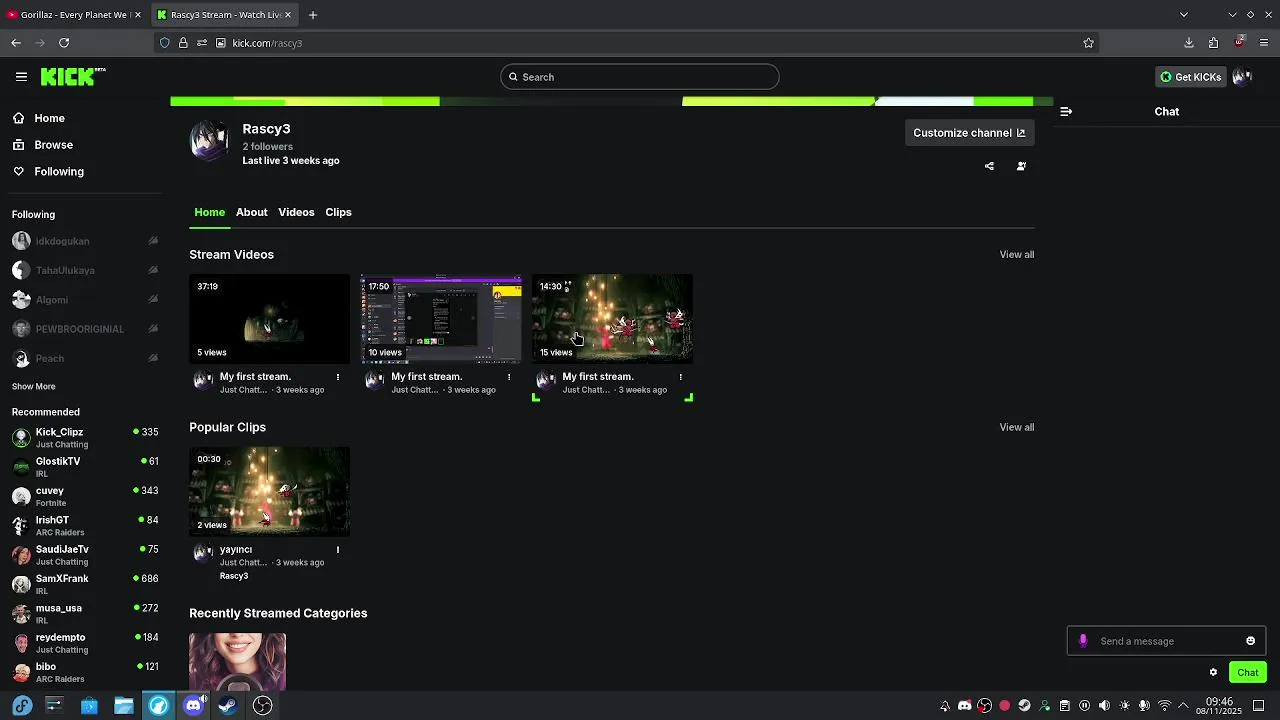
Task: Click View all for Stream Videos
Action: [1017, 254]
